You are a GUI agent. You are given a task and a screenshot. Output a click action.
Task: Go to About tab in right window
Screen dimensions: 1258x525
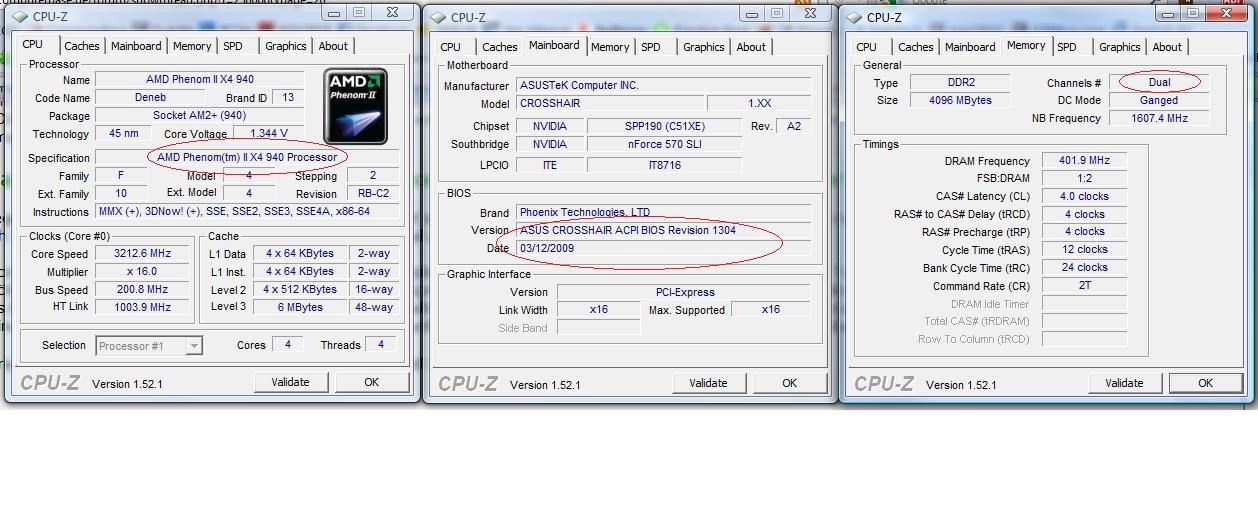point(1167,47)
